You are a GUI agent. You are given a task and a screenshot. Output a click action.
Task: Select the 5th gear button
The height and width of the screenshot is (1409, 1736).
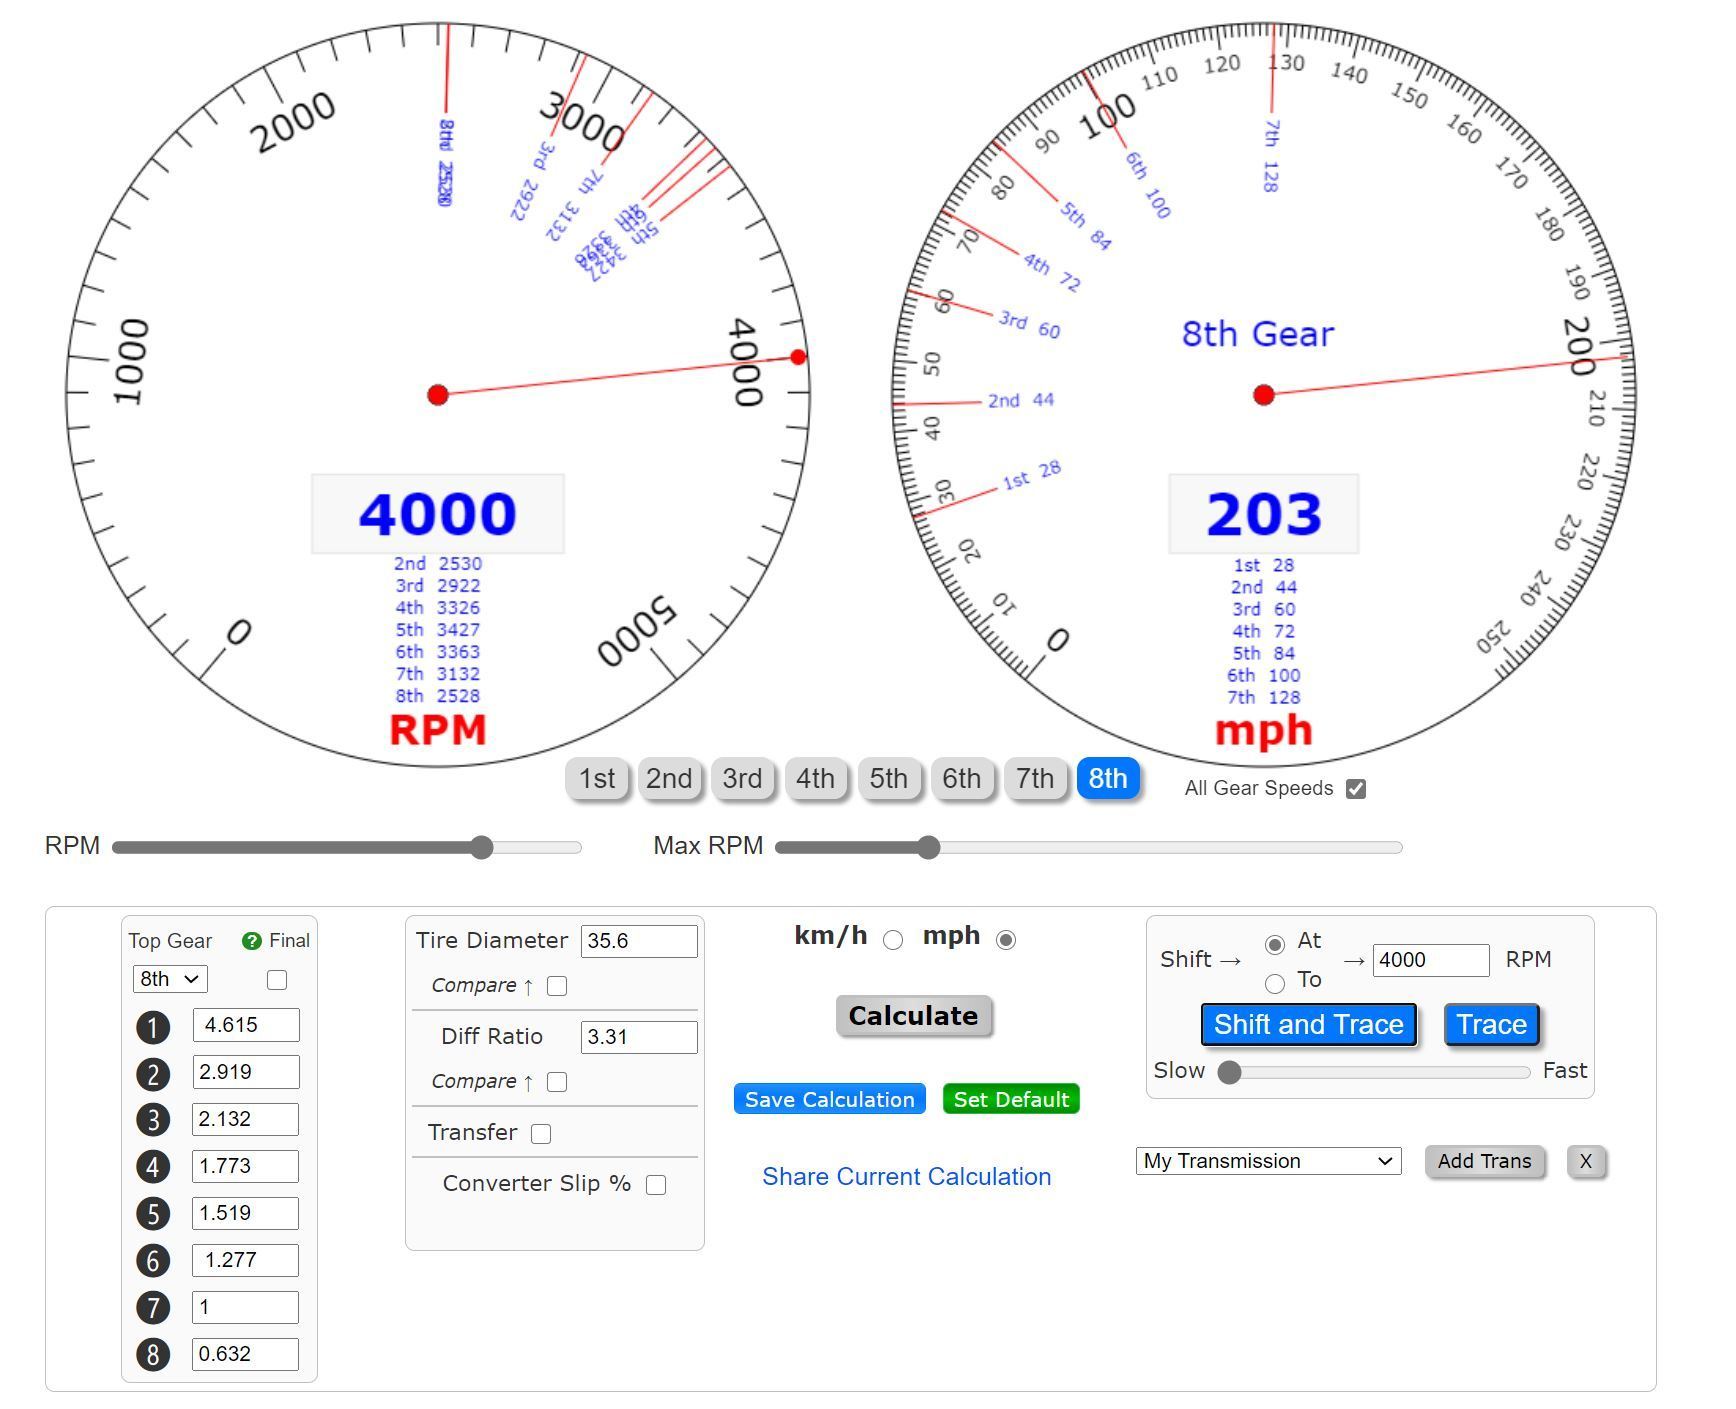(x=889, y=778)
